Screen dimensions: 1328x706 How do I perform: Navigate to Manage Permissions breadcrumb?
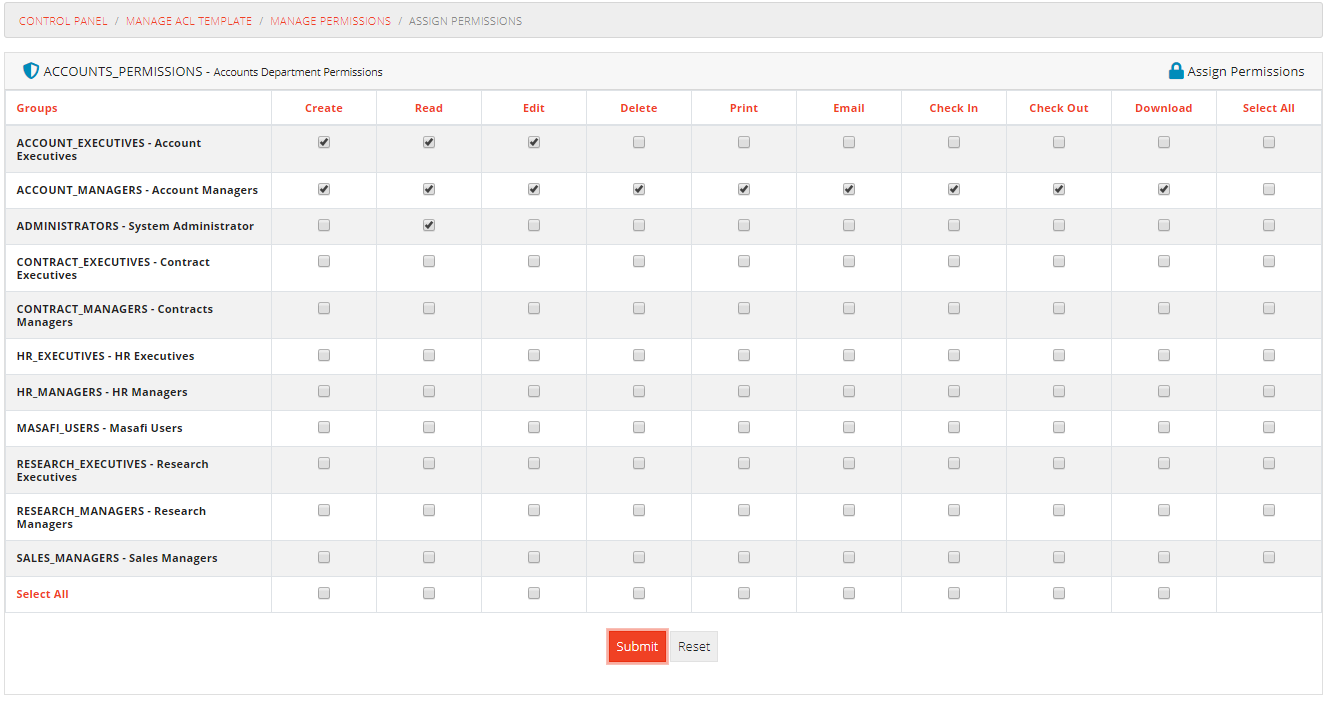point(331,21)
